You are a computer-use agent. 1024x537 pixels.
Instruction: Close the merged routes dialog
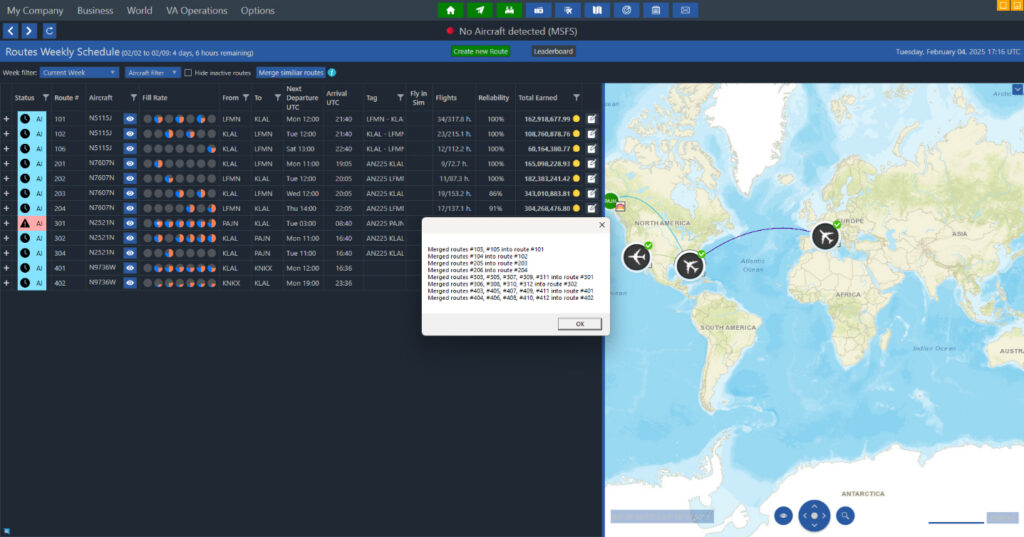601,225
